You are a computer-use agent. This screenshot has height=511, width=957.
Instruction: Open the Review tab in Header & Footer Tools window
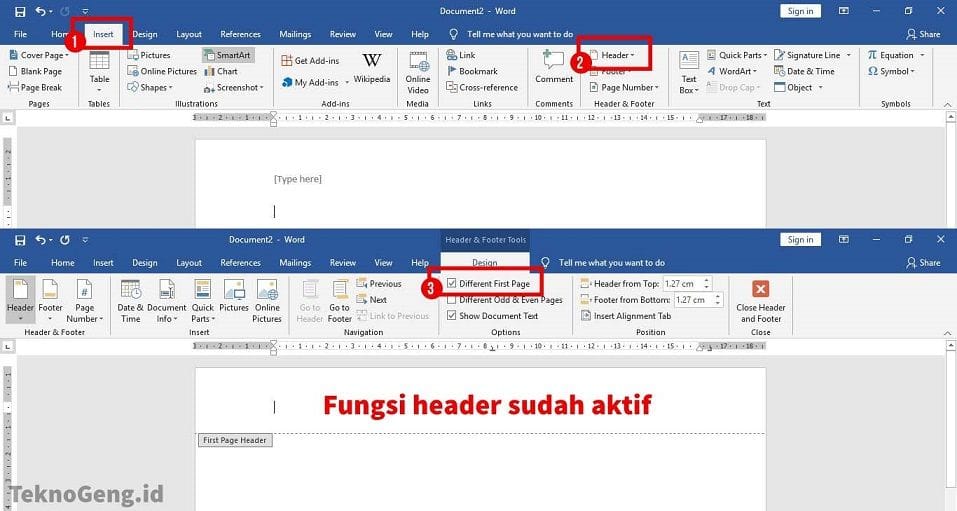coord(342,263)
